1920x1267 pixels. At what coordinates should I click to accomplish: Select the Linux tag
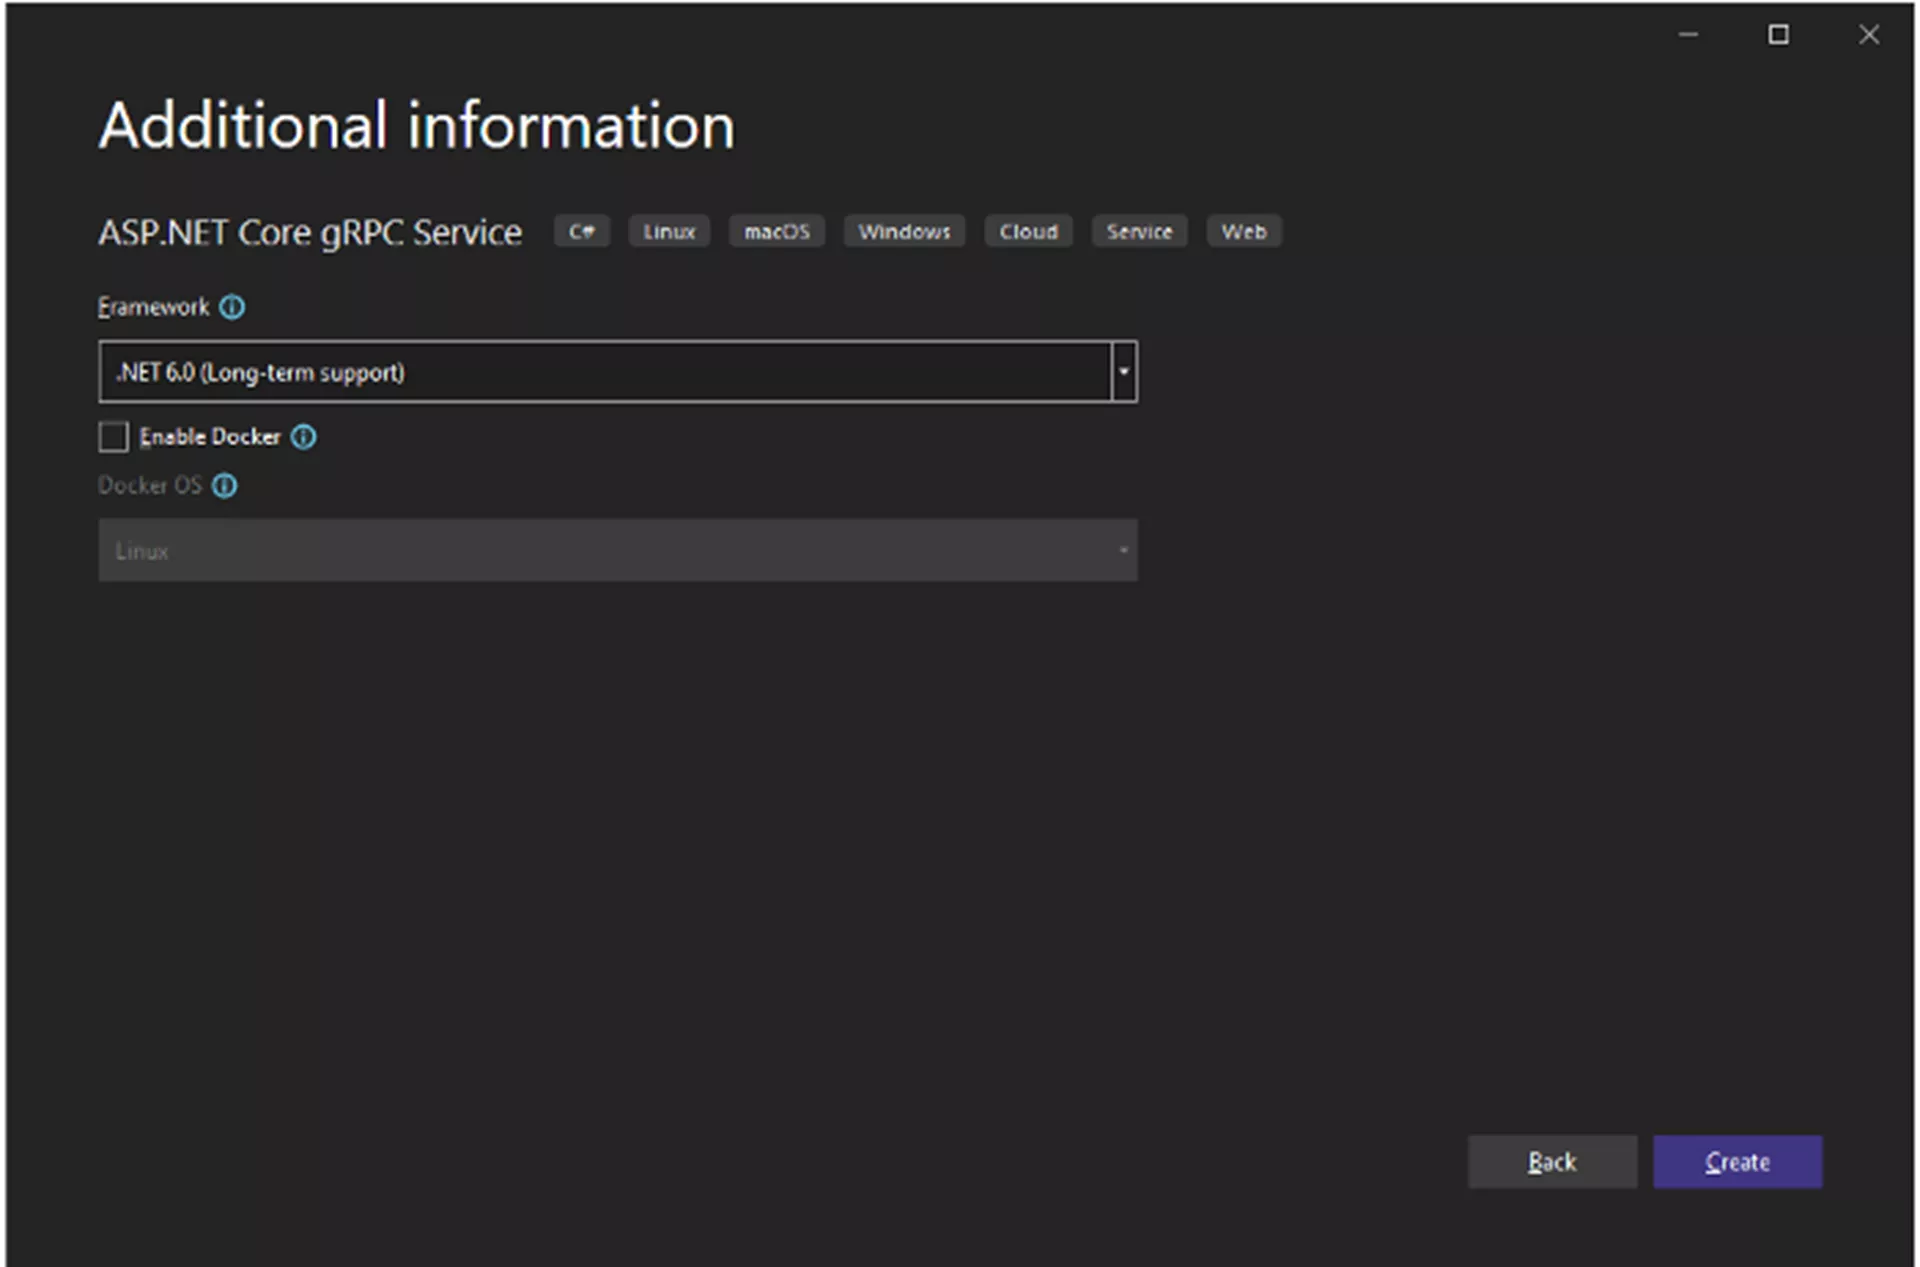click(x=669, y=231)
